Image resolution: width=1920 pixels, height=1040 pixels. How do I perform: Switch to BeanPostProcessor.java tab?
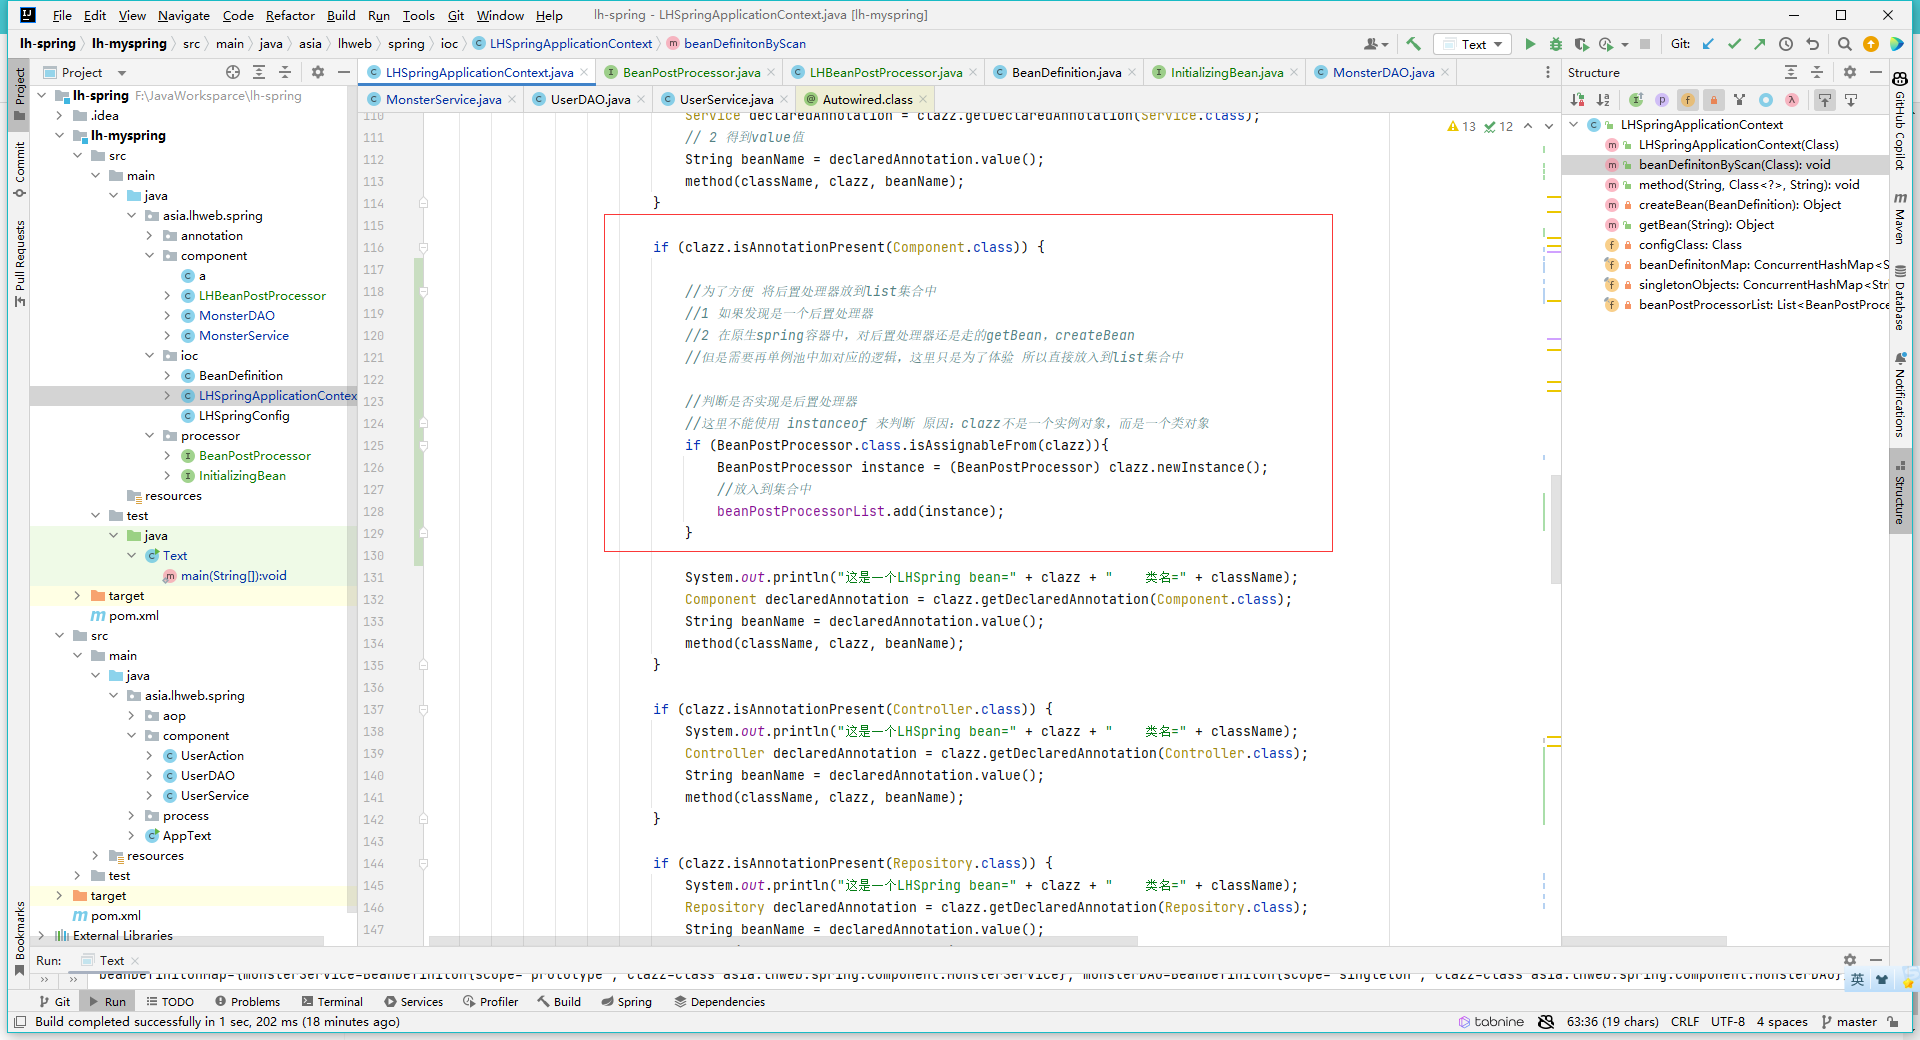[x=691, y=72]
